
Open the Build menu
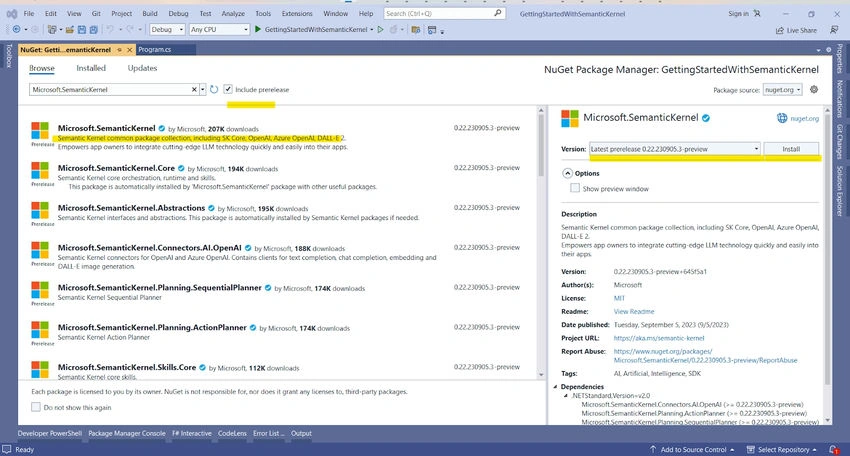150,14
